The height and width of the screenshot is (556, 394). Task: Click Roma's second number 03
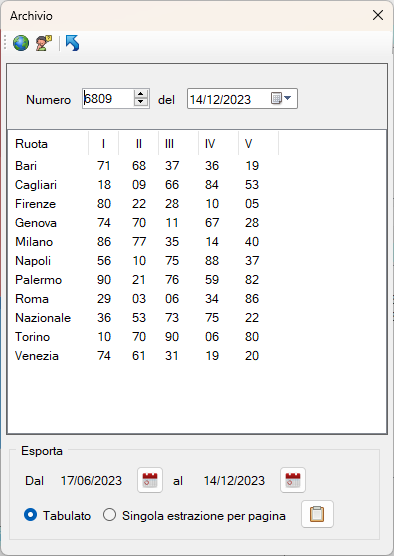click(x=139, y=299)
